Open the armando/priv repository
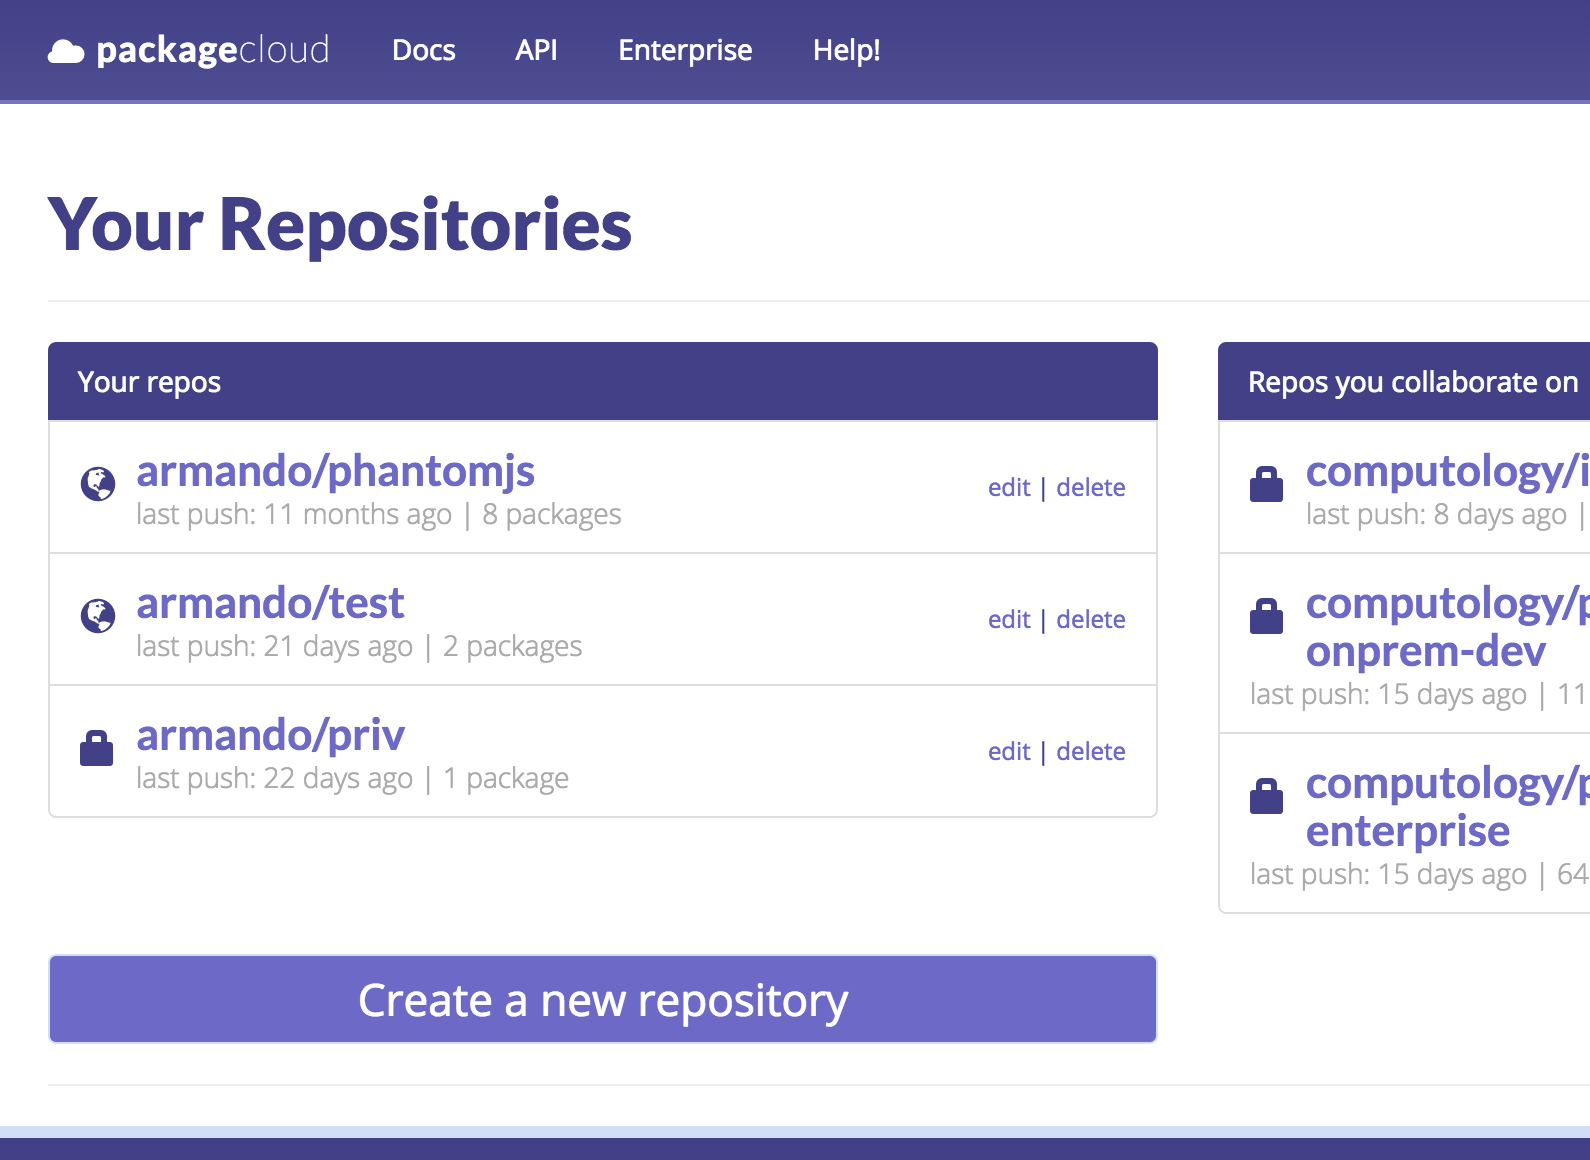The width and height of the screenshot is (1590, 1160). (x=271, y=735)
